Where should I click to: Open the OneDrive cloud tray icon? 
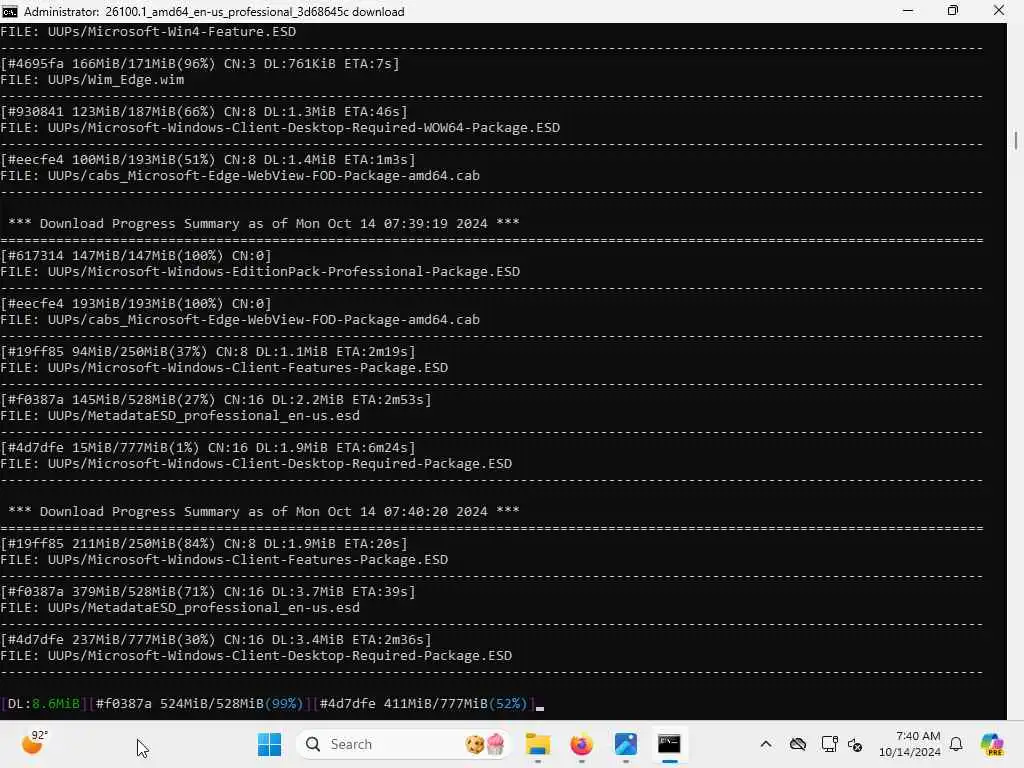[x=798, y=744]
